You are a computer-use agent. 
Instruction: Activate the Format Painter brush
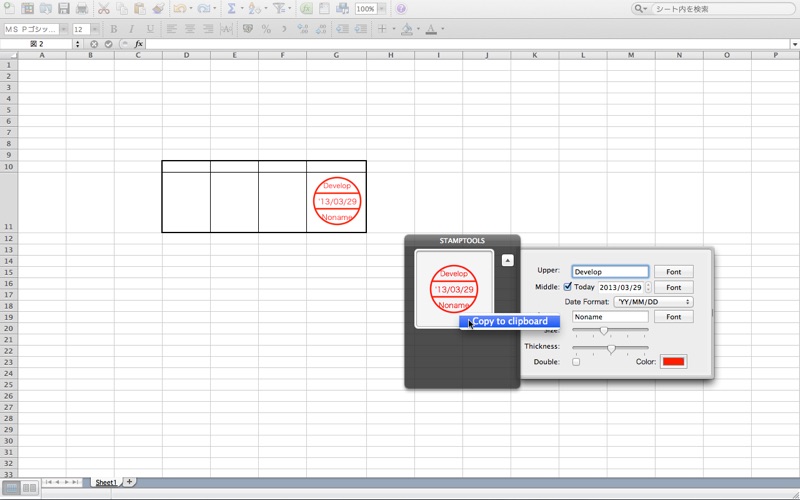[x=158, y=8]
